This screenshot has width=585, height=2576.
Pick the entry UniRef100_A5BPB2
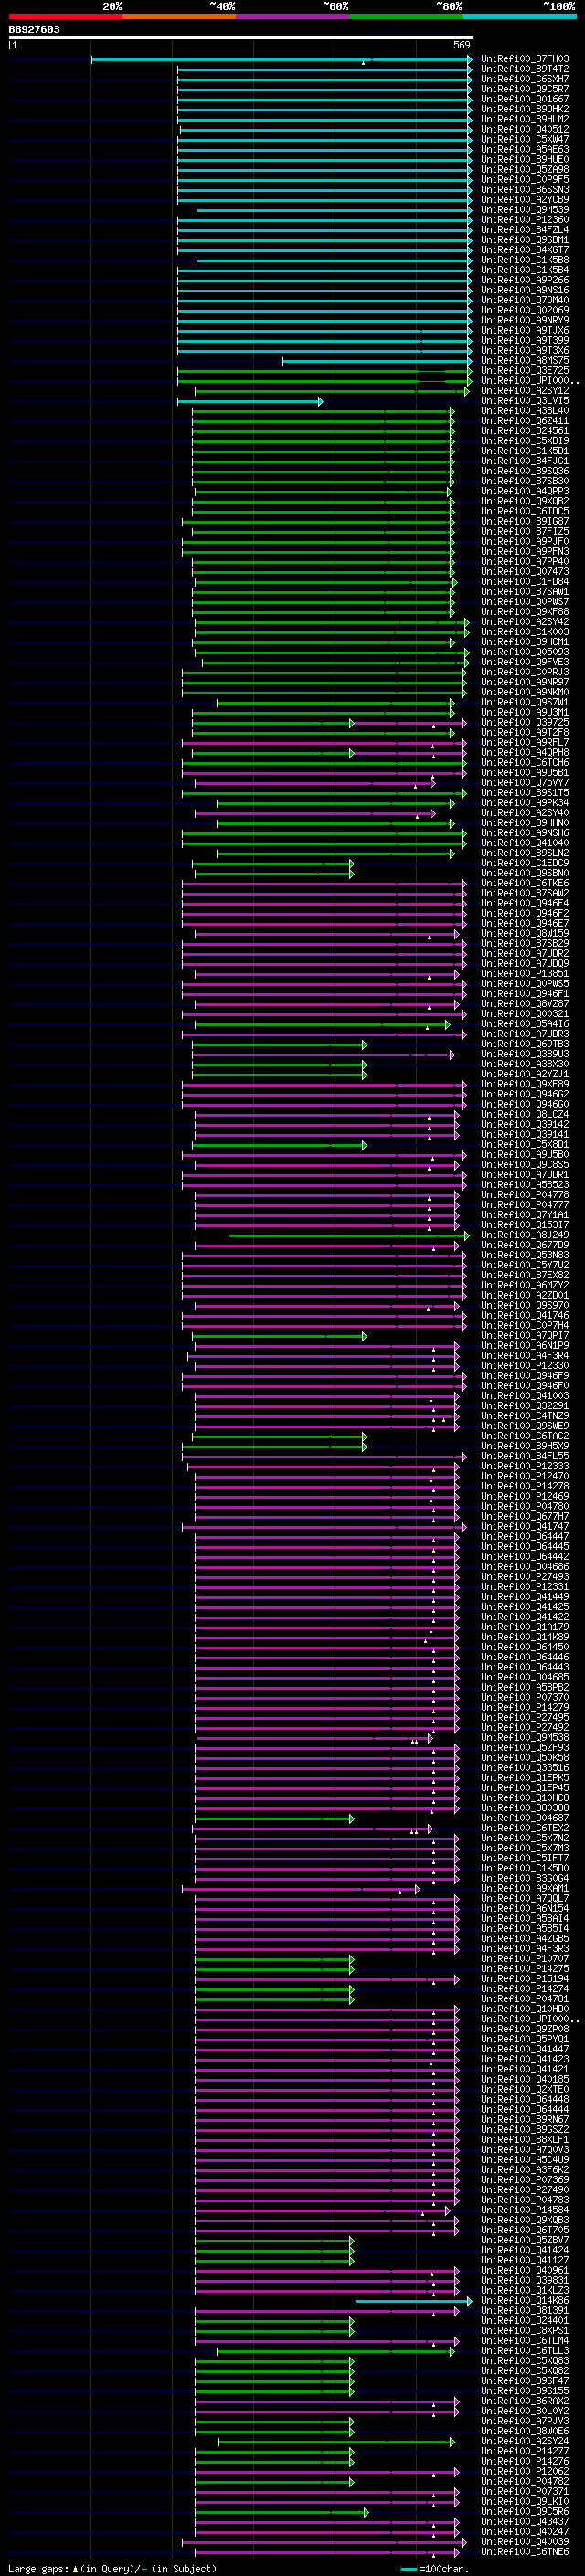(x=525, y=1687)
